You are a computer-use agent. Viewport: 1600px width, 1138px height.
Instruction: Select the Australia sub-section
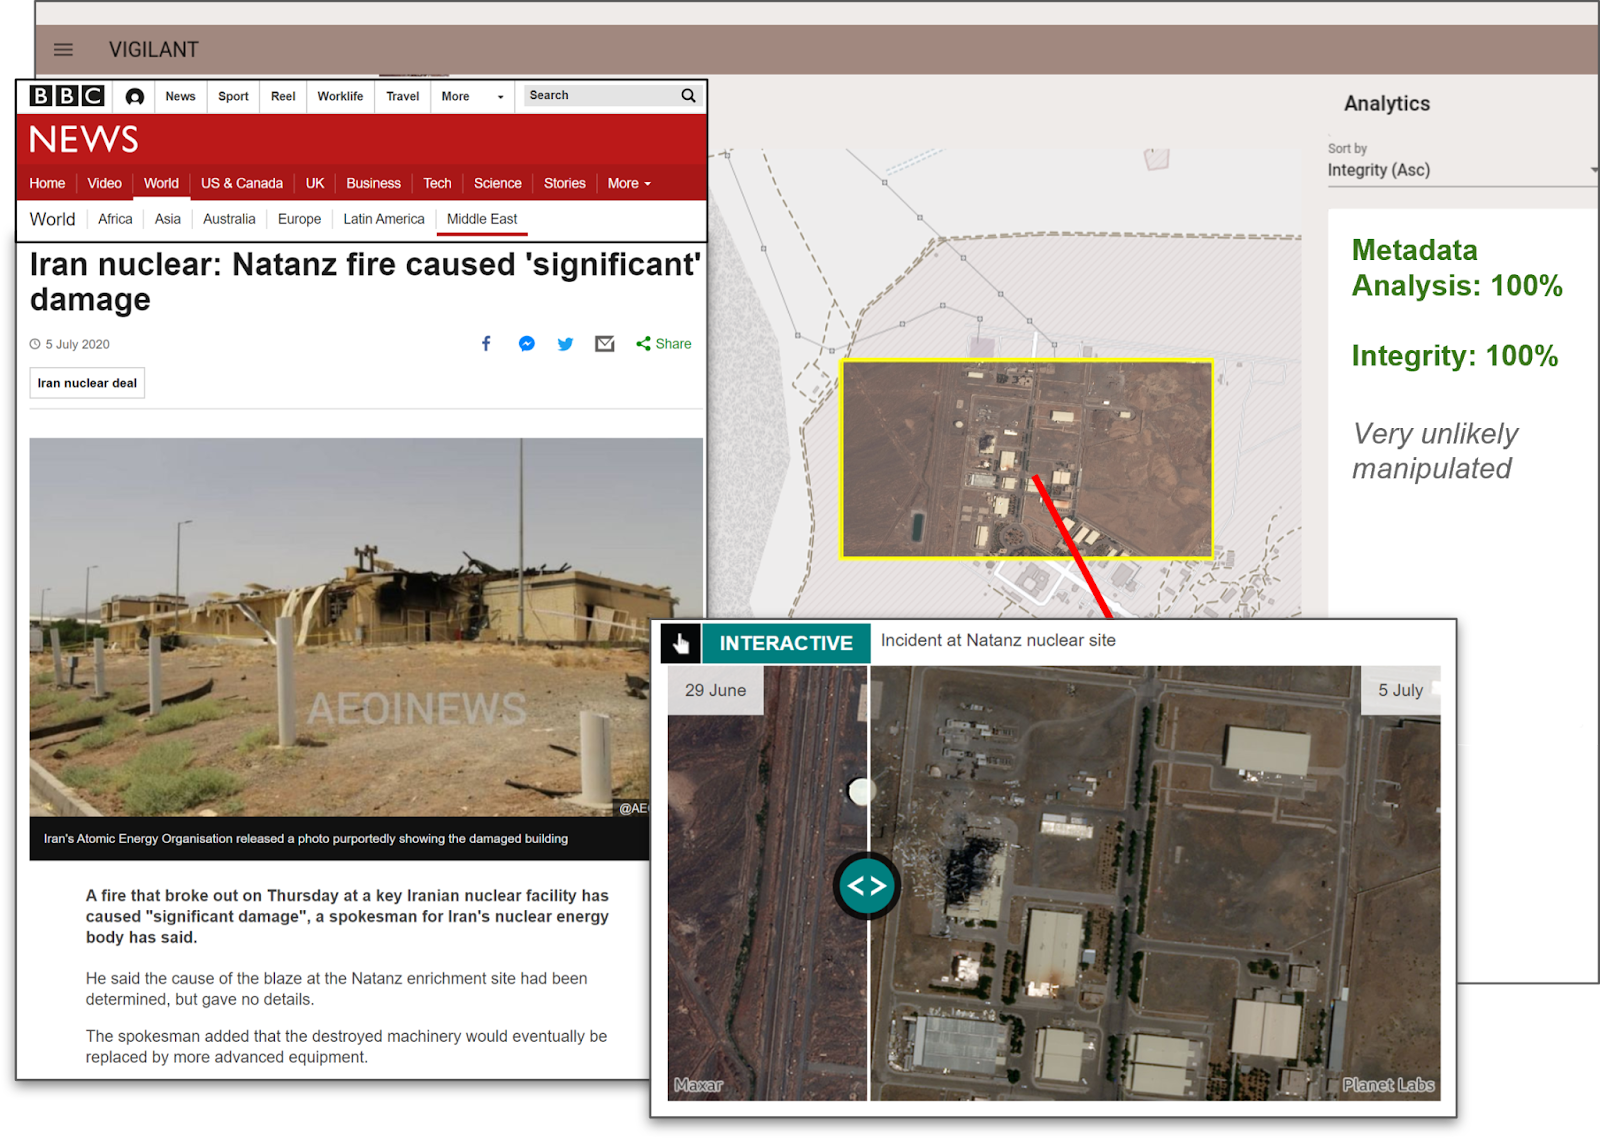[x=229, y=219]
